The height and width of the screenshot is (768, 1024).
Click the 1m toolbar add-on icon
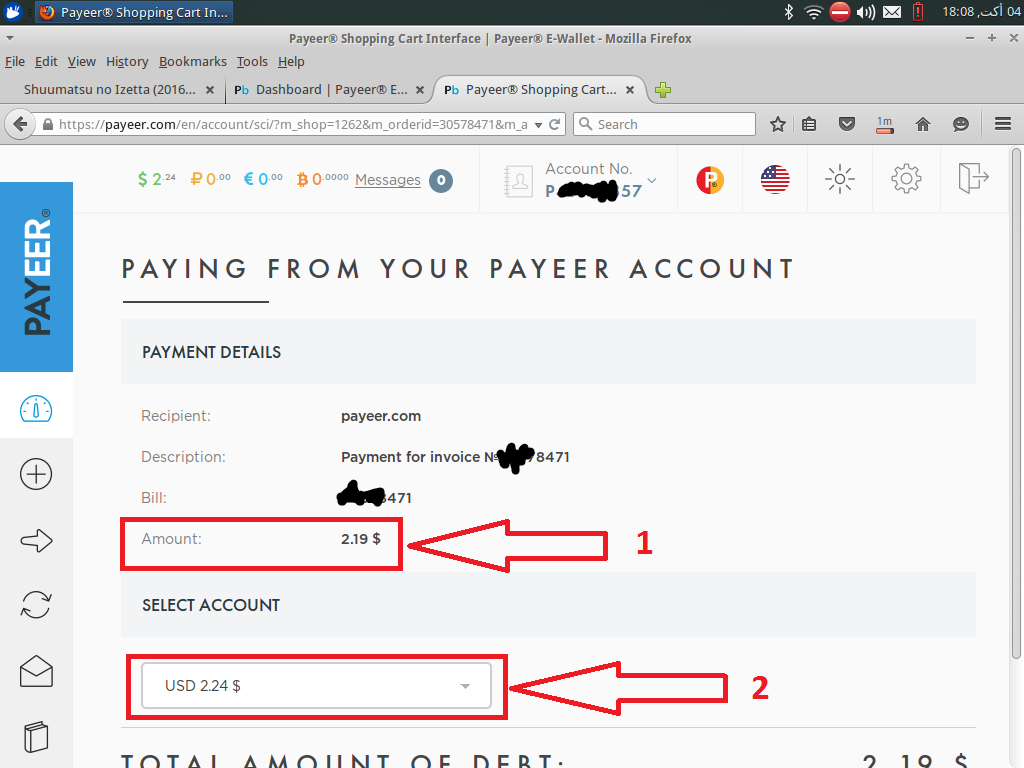pyautogui.click(x=885, y=124)
